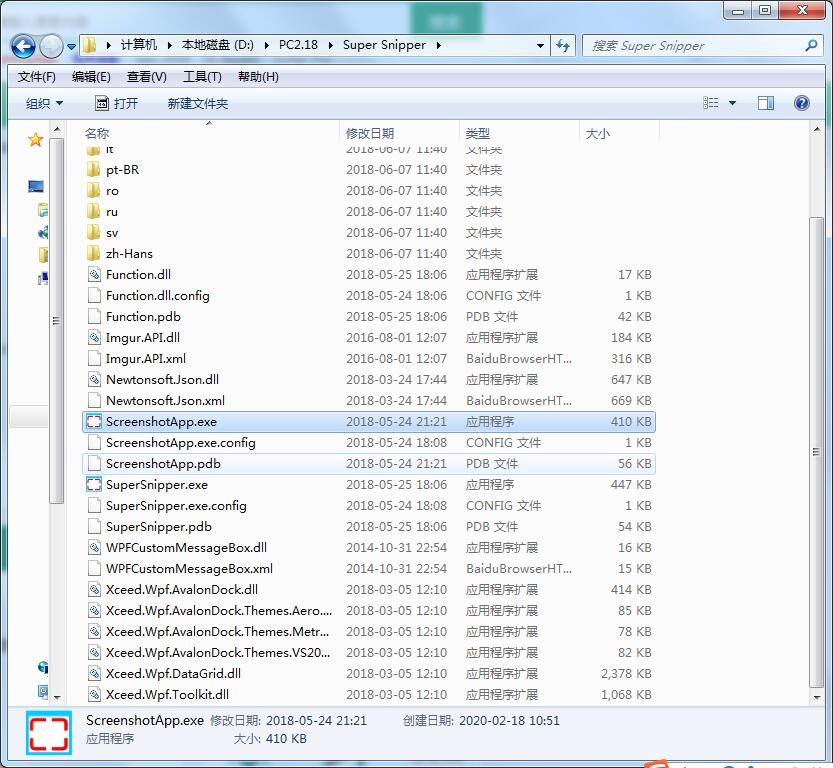This screenshot has width=833, height=768.
Task: Click the zh-Hans folder icon
Action: 93,254
